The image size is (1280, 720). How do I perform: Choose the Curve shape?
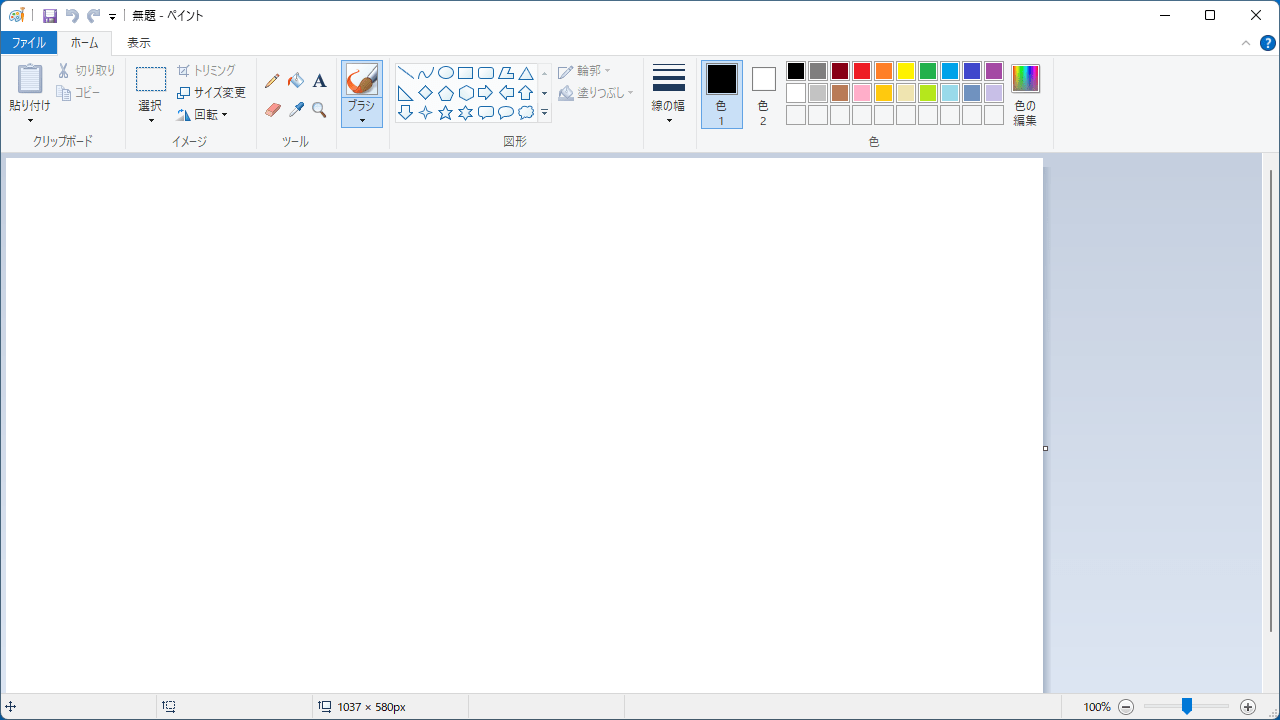coord(425,73)
